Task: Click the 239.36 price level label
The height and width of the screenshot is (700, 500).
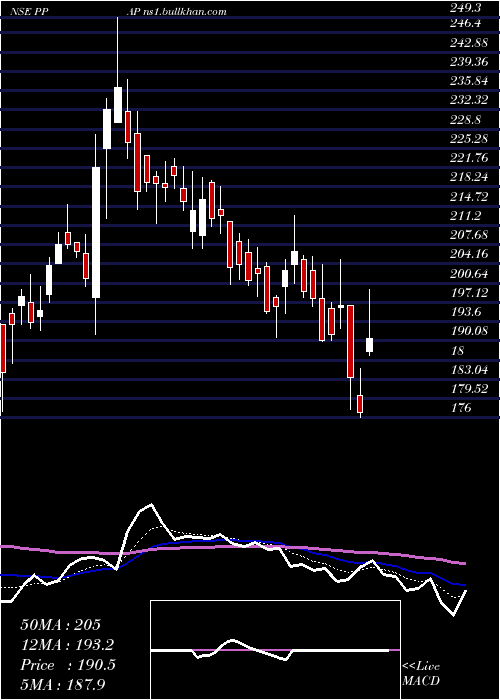Action: coord(469,62)
